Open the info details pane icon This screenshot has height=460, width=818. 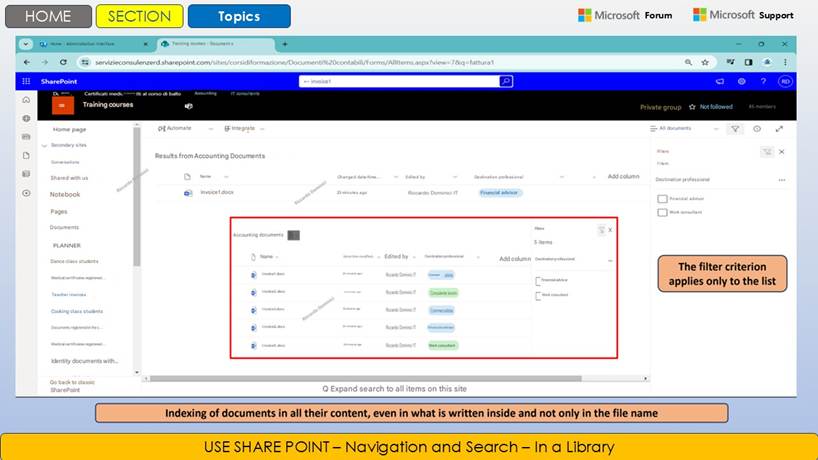point(757,129)
